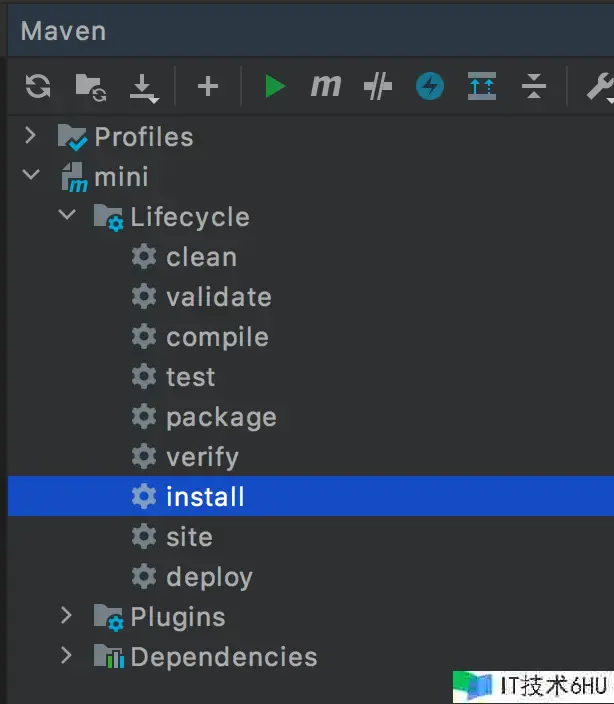Collapse all nodes in the Maven tree
The width and height of the screenshot is (614, 704).
534,87
